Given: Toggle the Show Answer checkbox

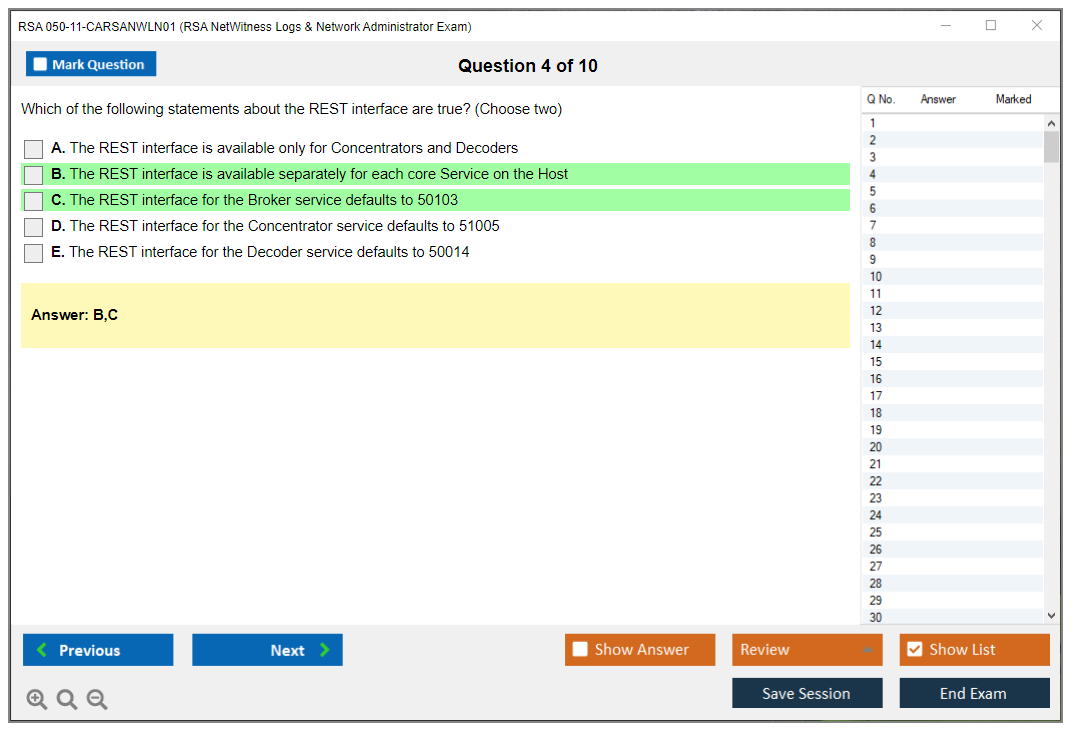Looking at the screenshot, I should coord(581,650).
